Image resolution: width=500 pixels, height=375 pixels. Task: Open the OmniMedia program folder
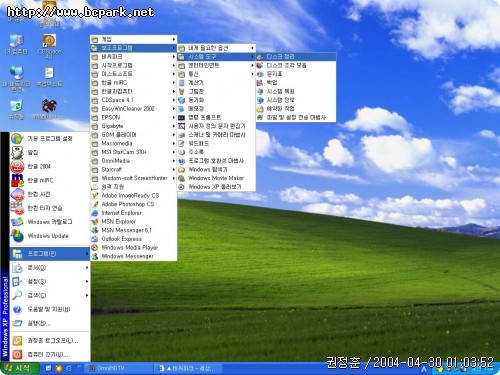point(134,161)
